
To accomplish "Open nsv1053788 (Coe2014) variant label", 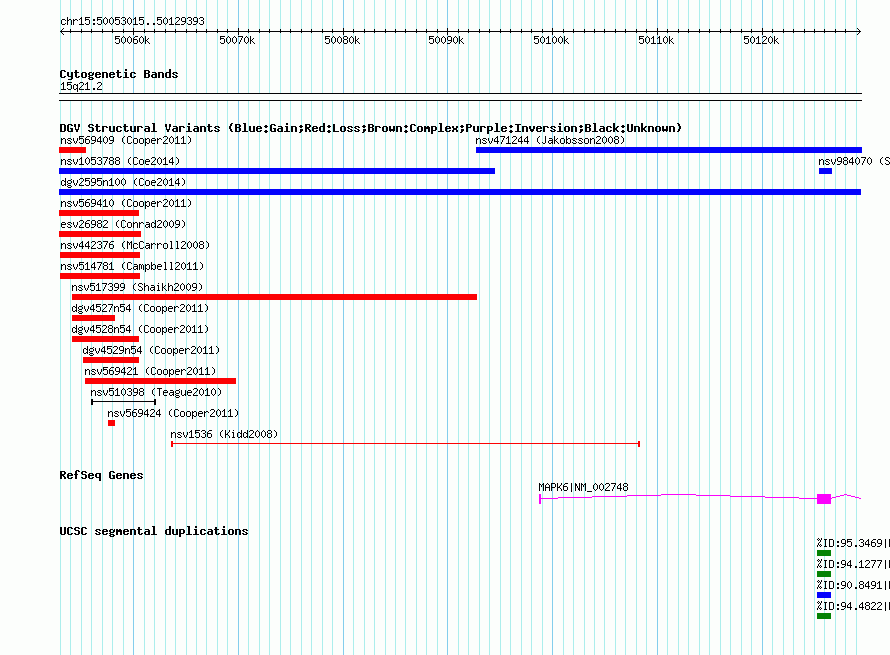I will 120,161.
